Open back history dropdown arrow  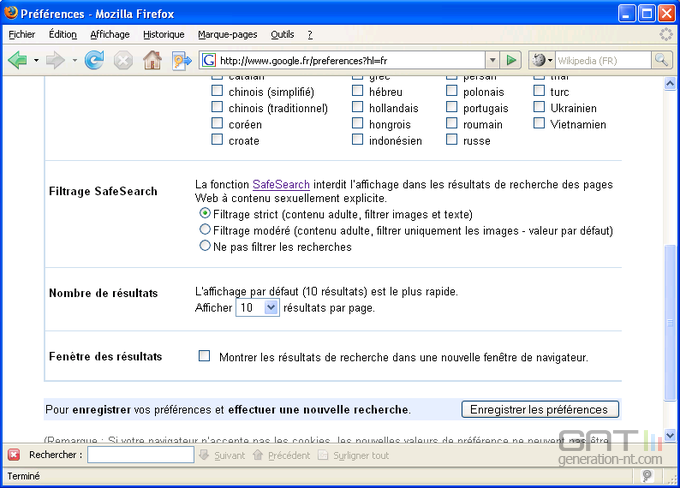[36, 60]
